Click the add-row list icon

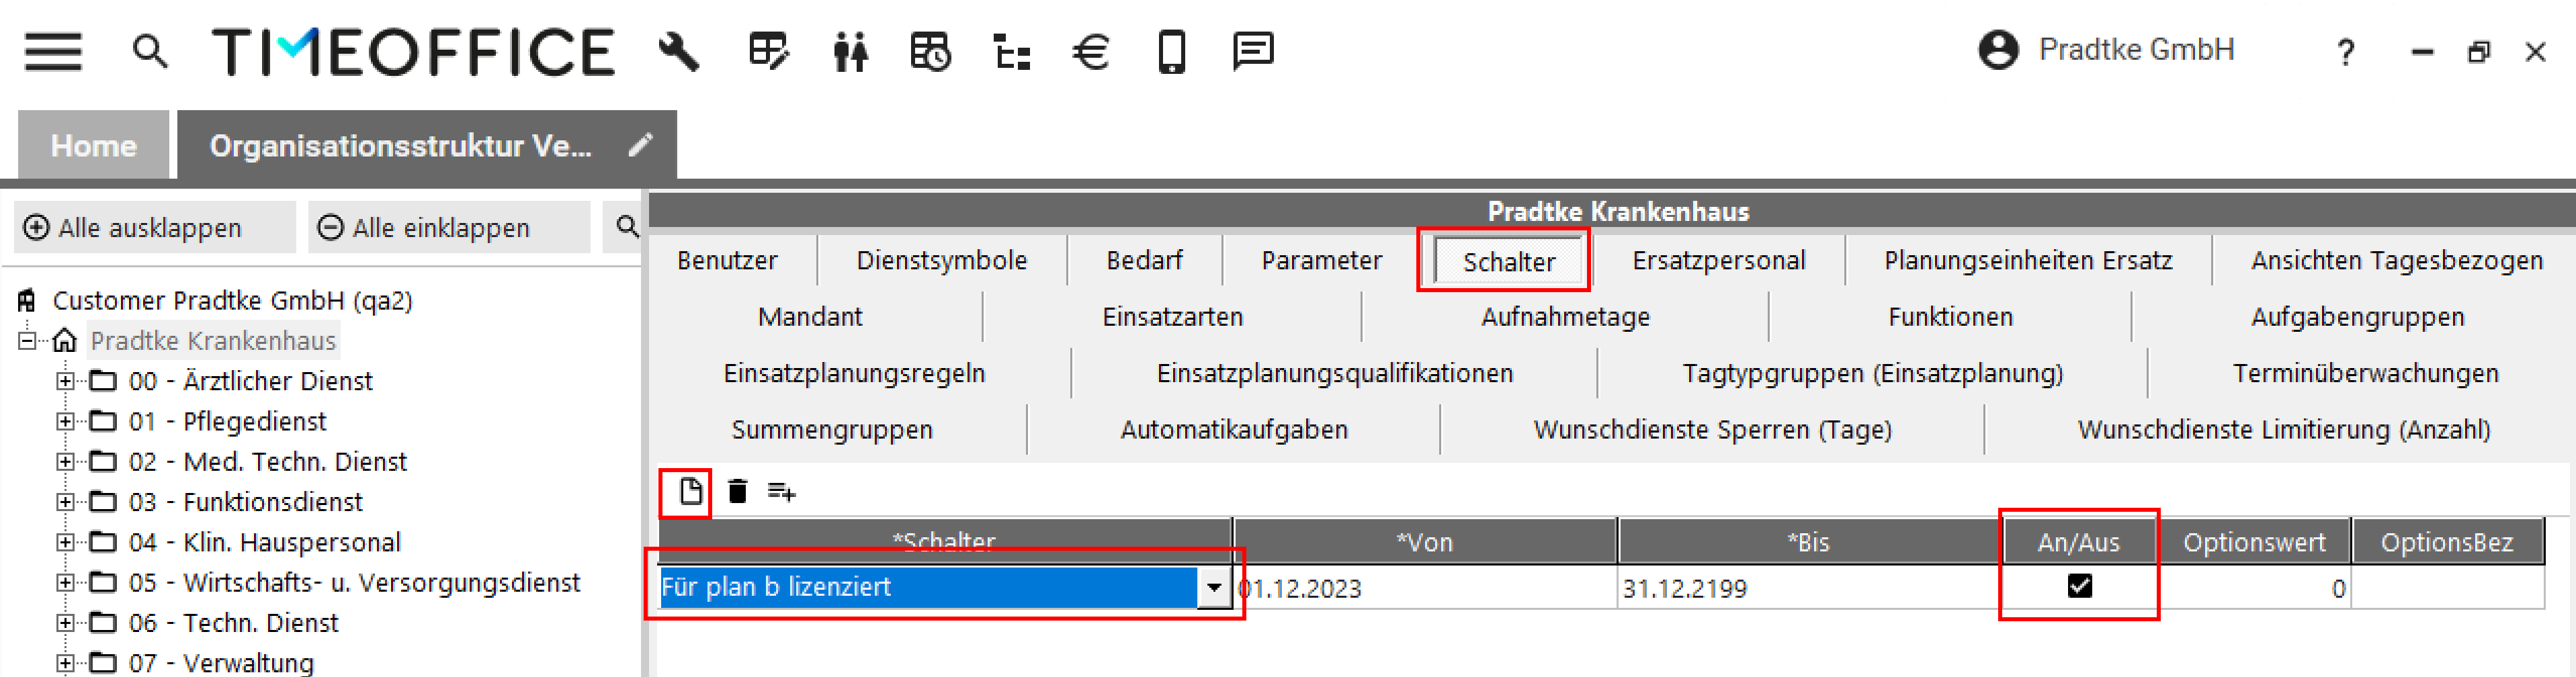click(781, 491)
